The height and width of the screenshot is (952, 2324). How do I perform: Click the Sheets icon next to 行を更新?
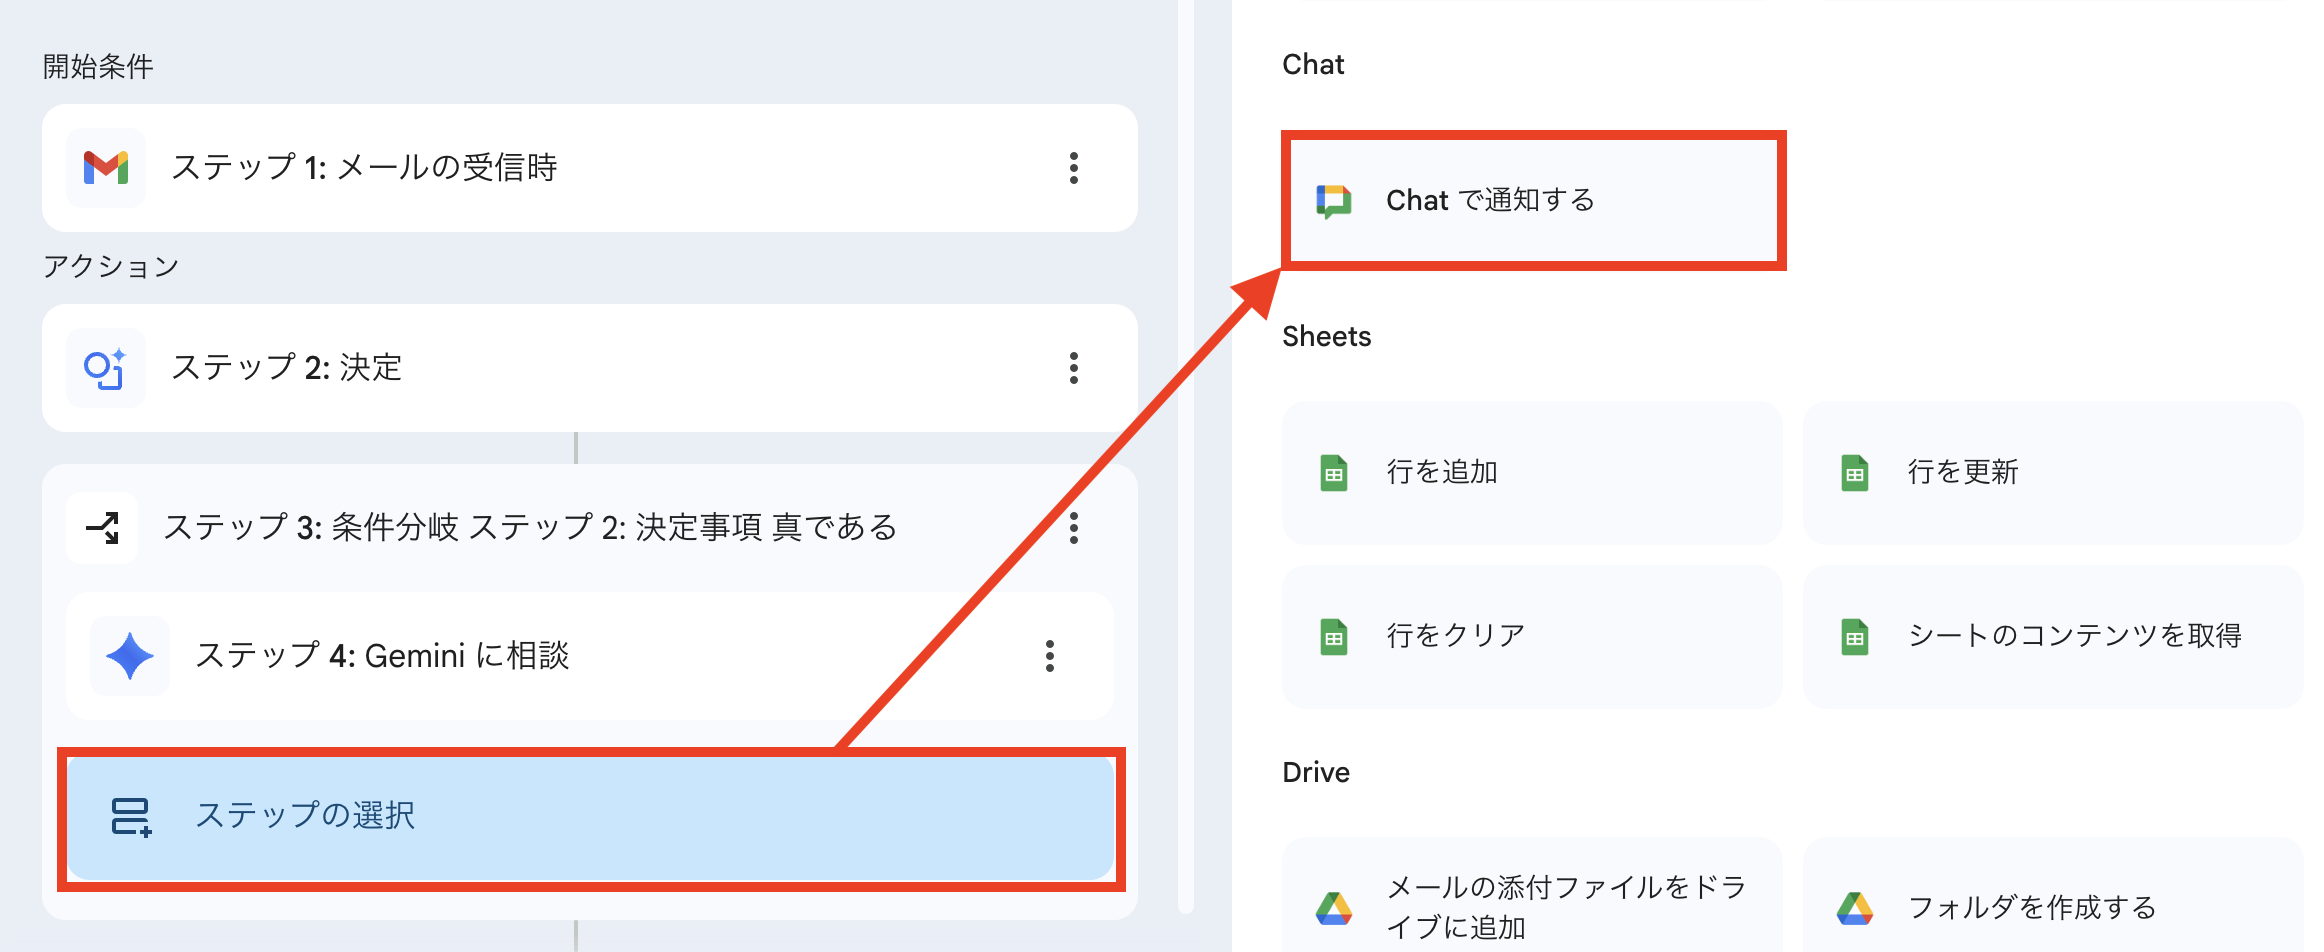1855,473
